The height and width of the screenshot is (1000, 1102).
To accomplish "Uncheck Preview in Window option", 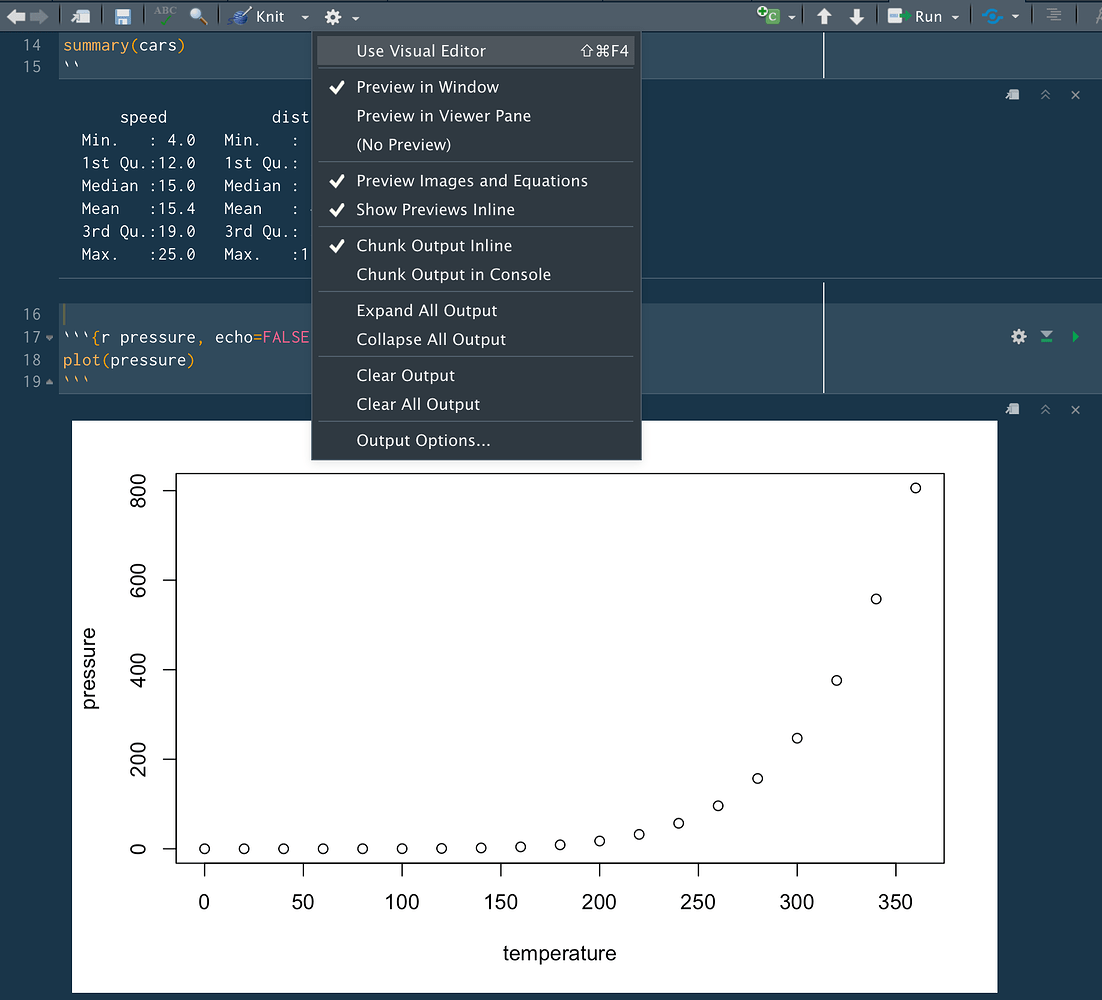I will point(427,87).
